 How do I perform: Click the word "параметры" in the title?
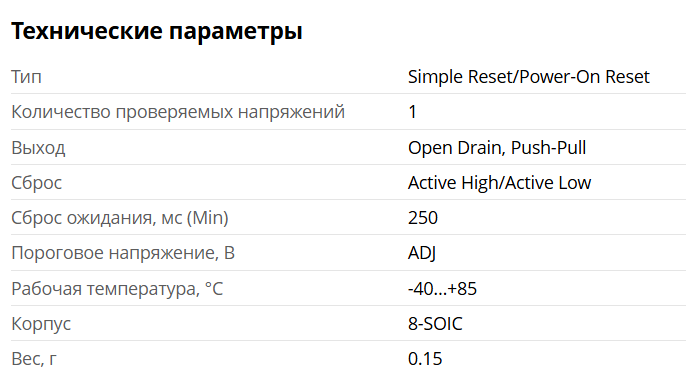[x=236, y=33]
